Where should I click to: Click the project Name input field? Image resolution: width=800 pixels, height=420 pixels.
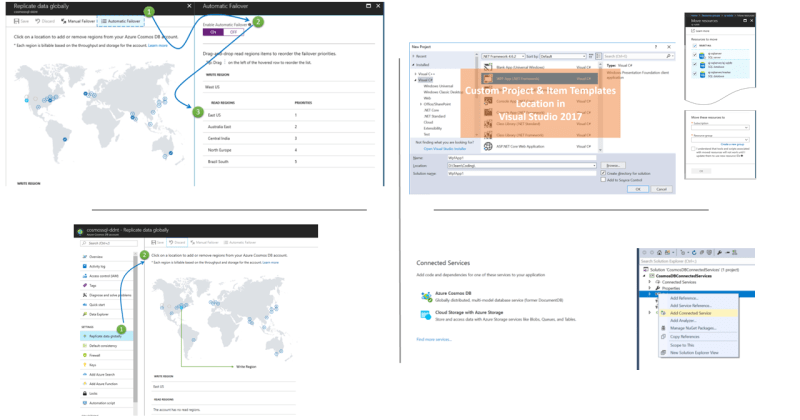click(x=520, y=157)
